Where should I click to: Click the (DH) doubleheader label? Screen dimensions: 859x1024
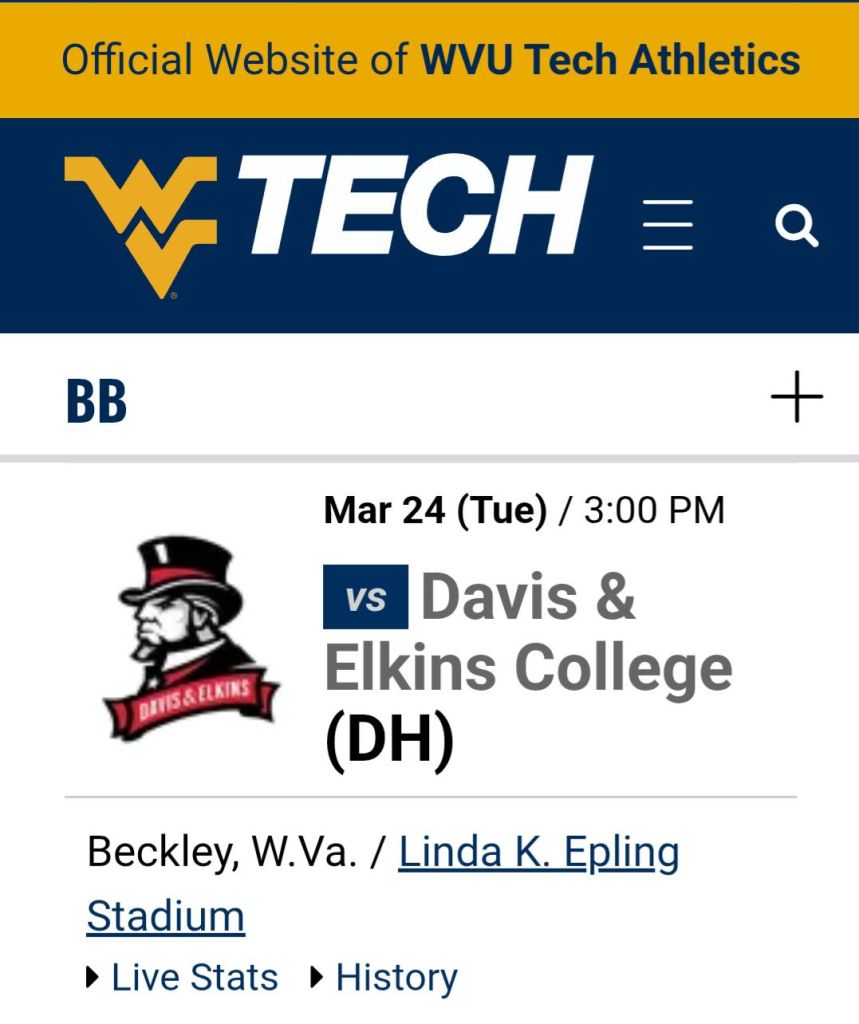[389, 740]
